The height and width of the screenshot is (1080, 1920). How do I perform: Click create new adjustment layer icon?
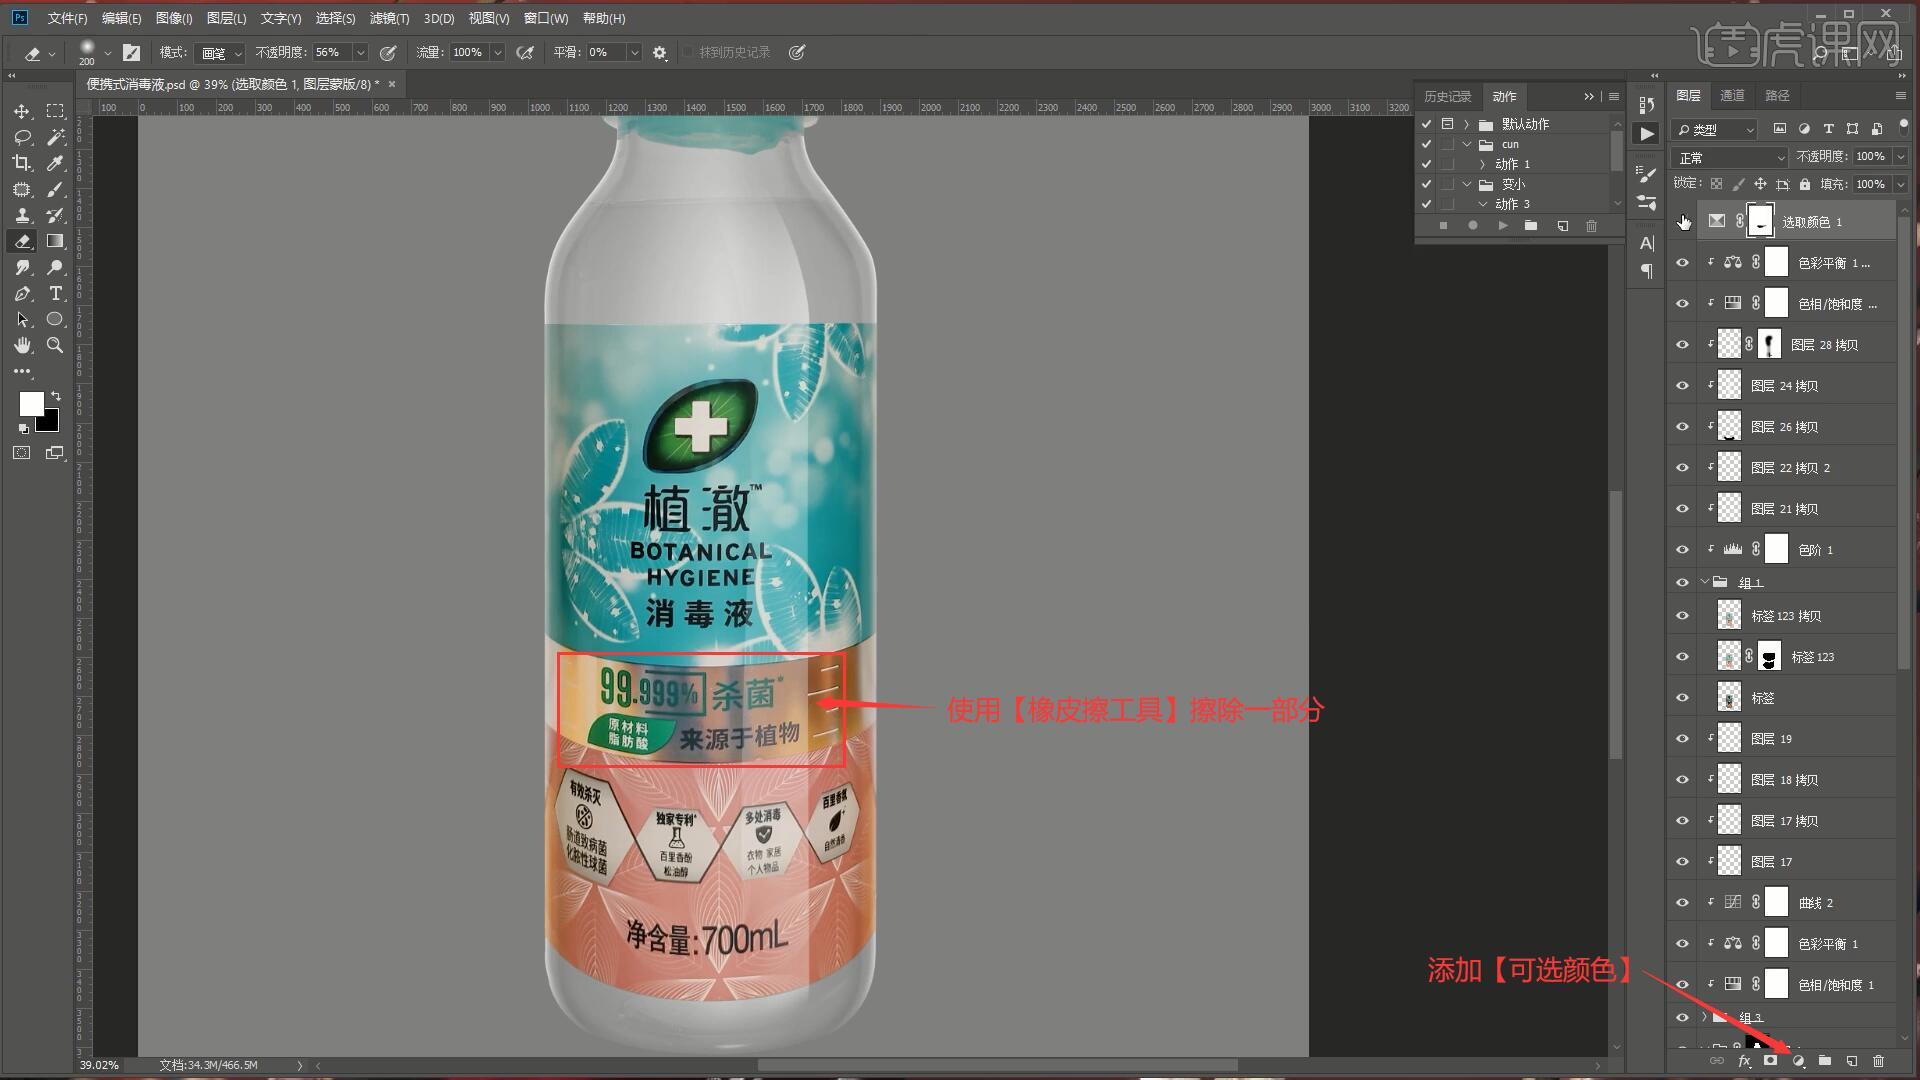[1798, 1061]
